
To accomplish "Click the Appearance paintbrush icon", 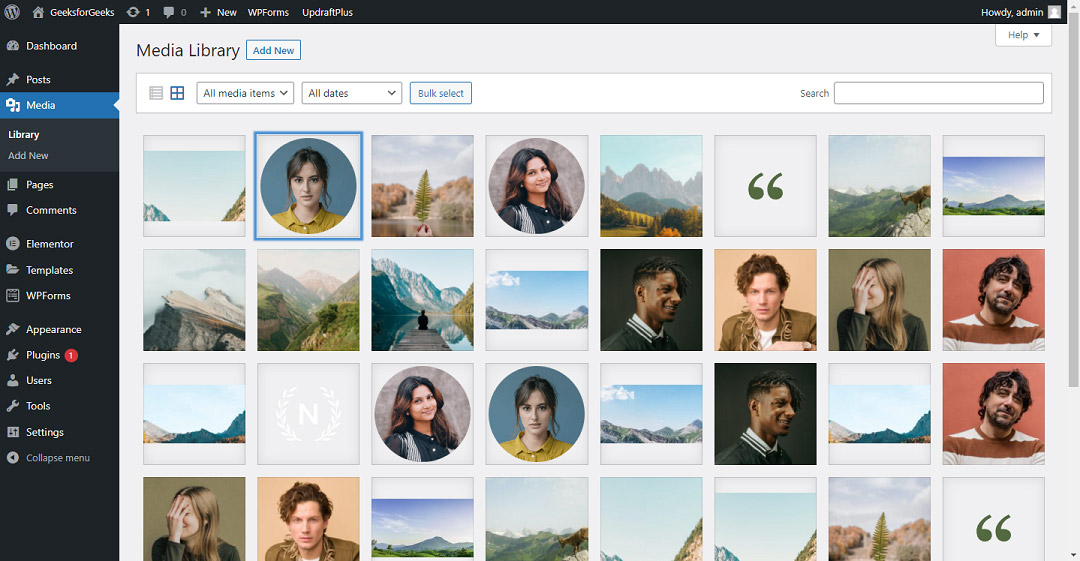I will point(12,329).
